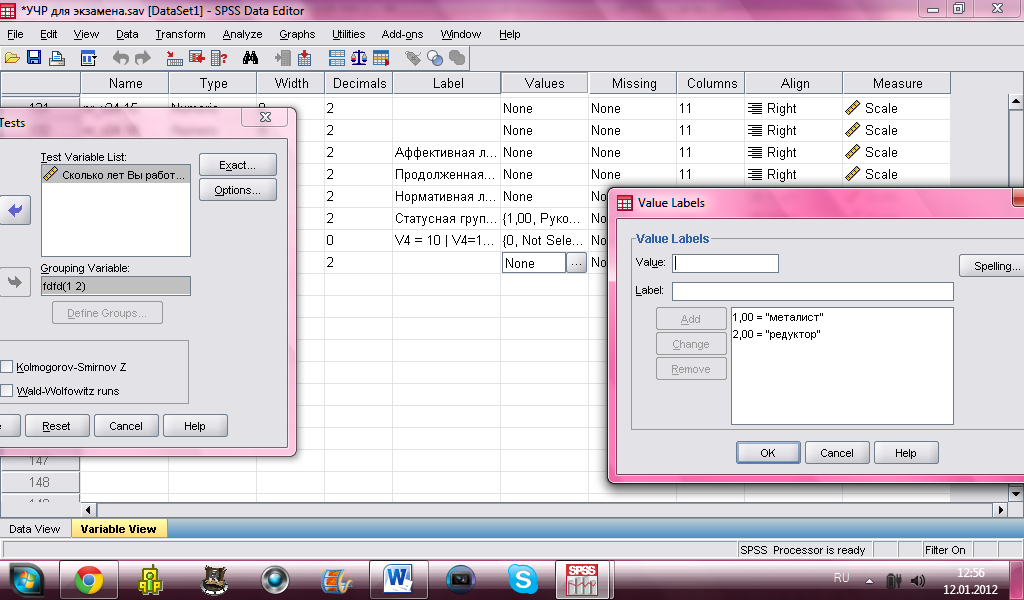Screen dimensions: 1024x600
Task: Select the 1,00 = "металист" entry
Action: tap(778, 317)
